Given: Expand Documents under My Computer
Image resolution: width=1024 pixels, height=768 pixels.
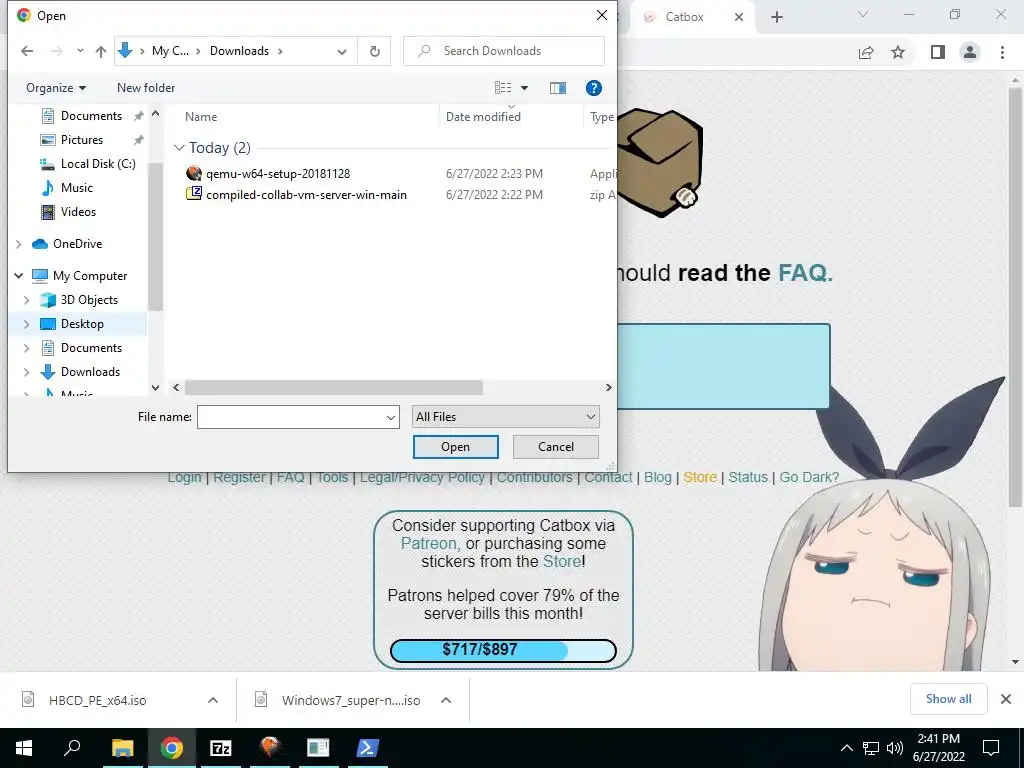Looking at the screenshot, I should [27, 348].
